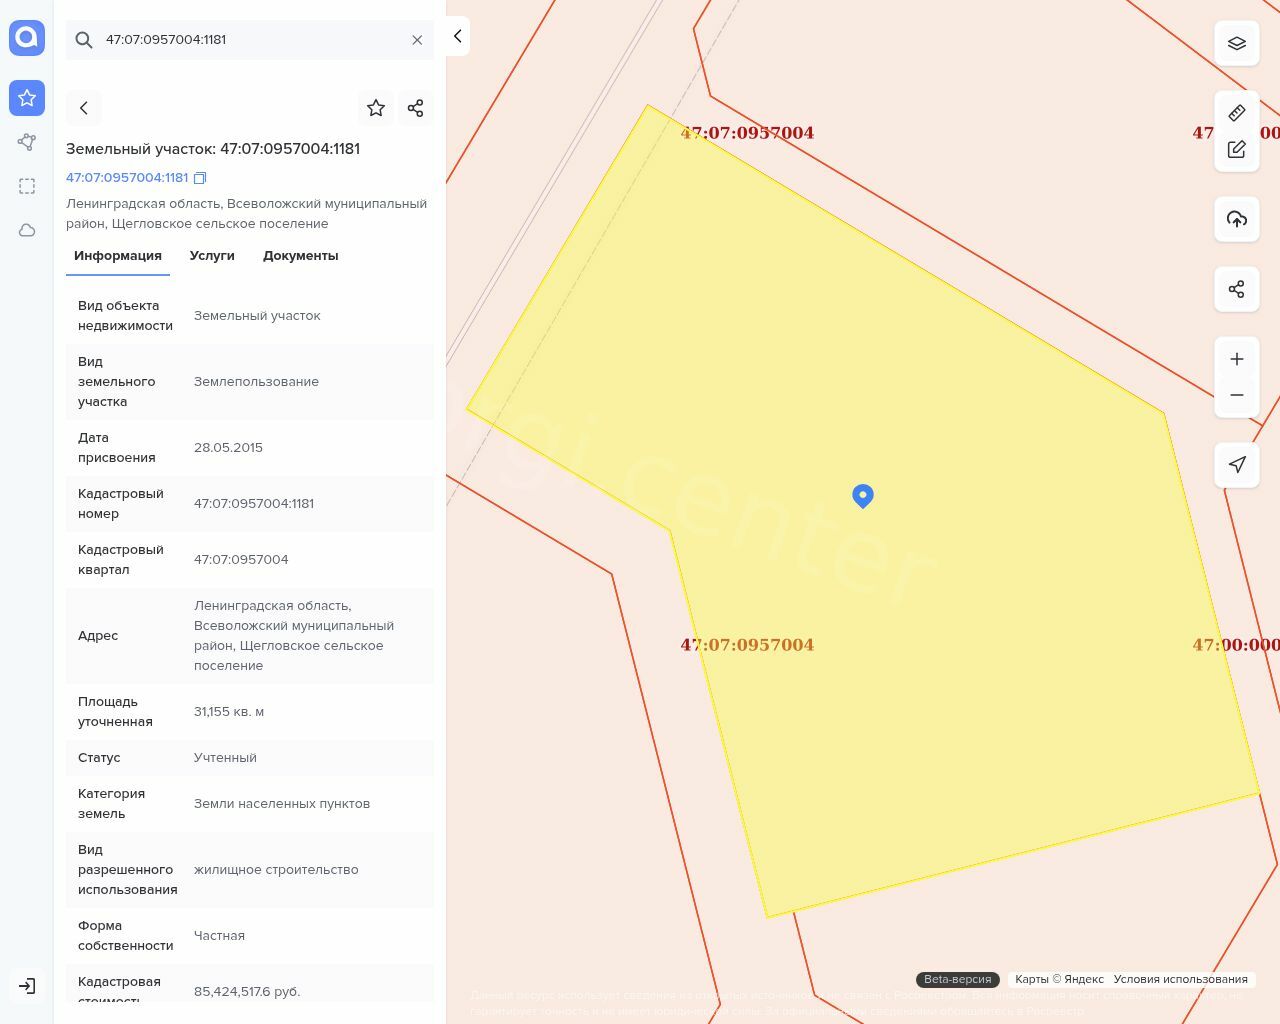Switch to the Услуги tab
This screenshot has height=1024, width=1280.
[x=212, y=256]
